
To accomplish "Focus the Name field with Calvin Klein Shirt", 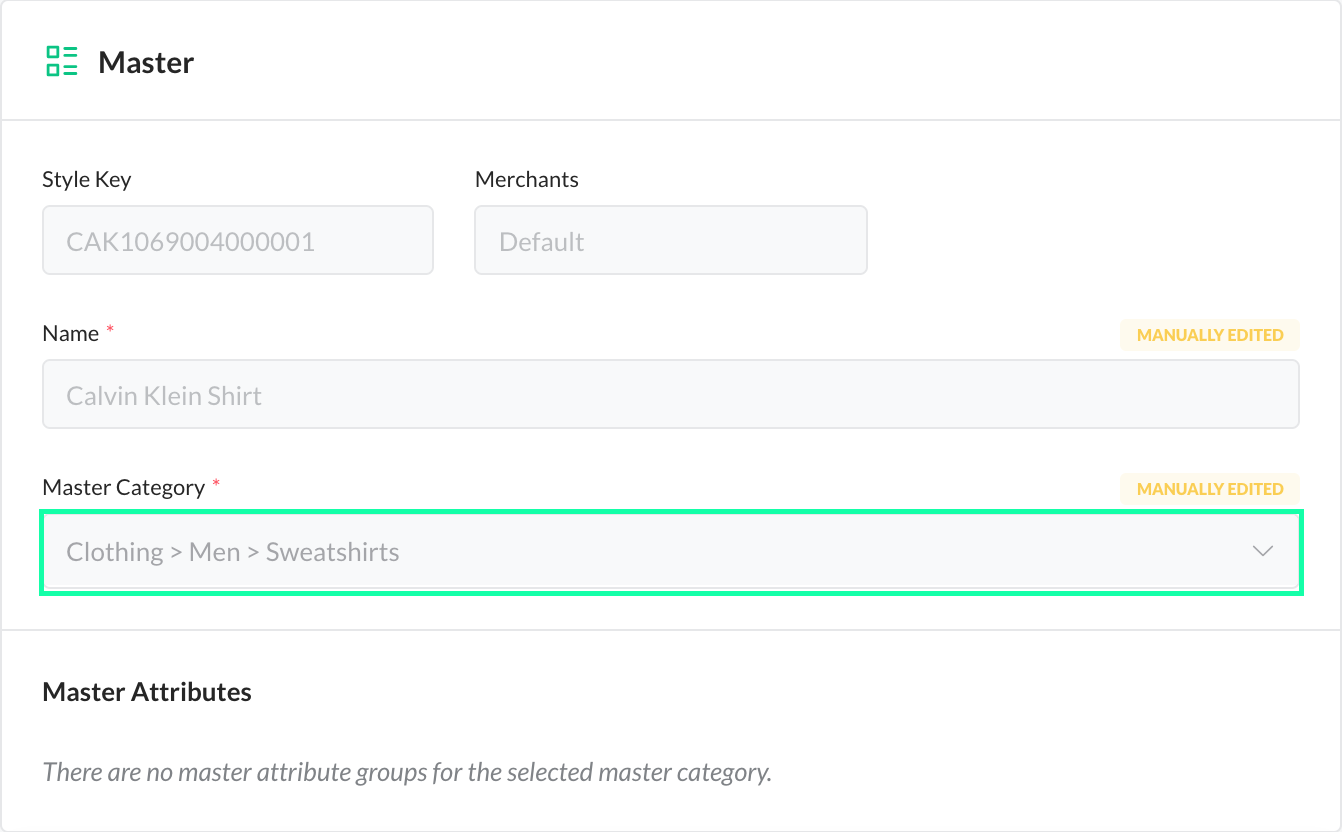I will pyautogui.click(x=670, y=395).
